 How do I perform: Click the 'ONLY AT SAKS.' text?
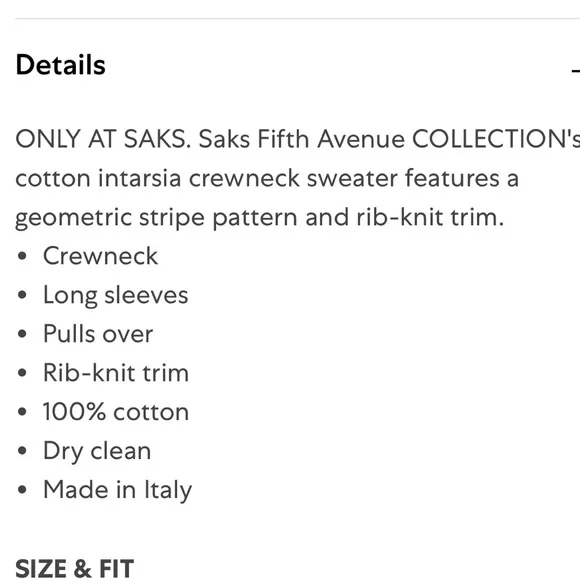[103, 139]
